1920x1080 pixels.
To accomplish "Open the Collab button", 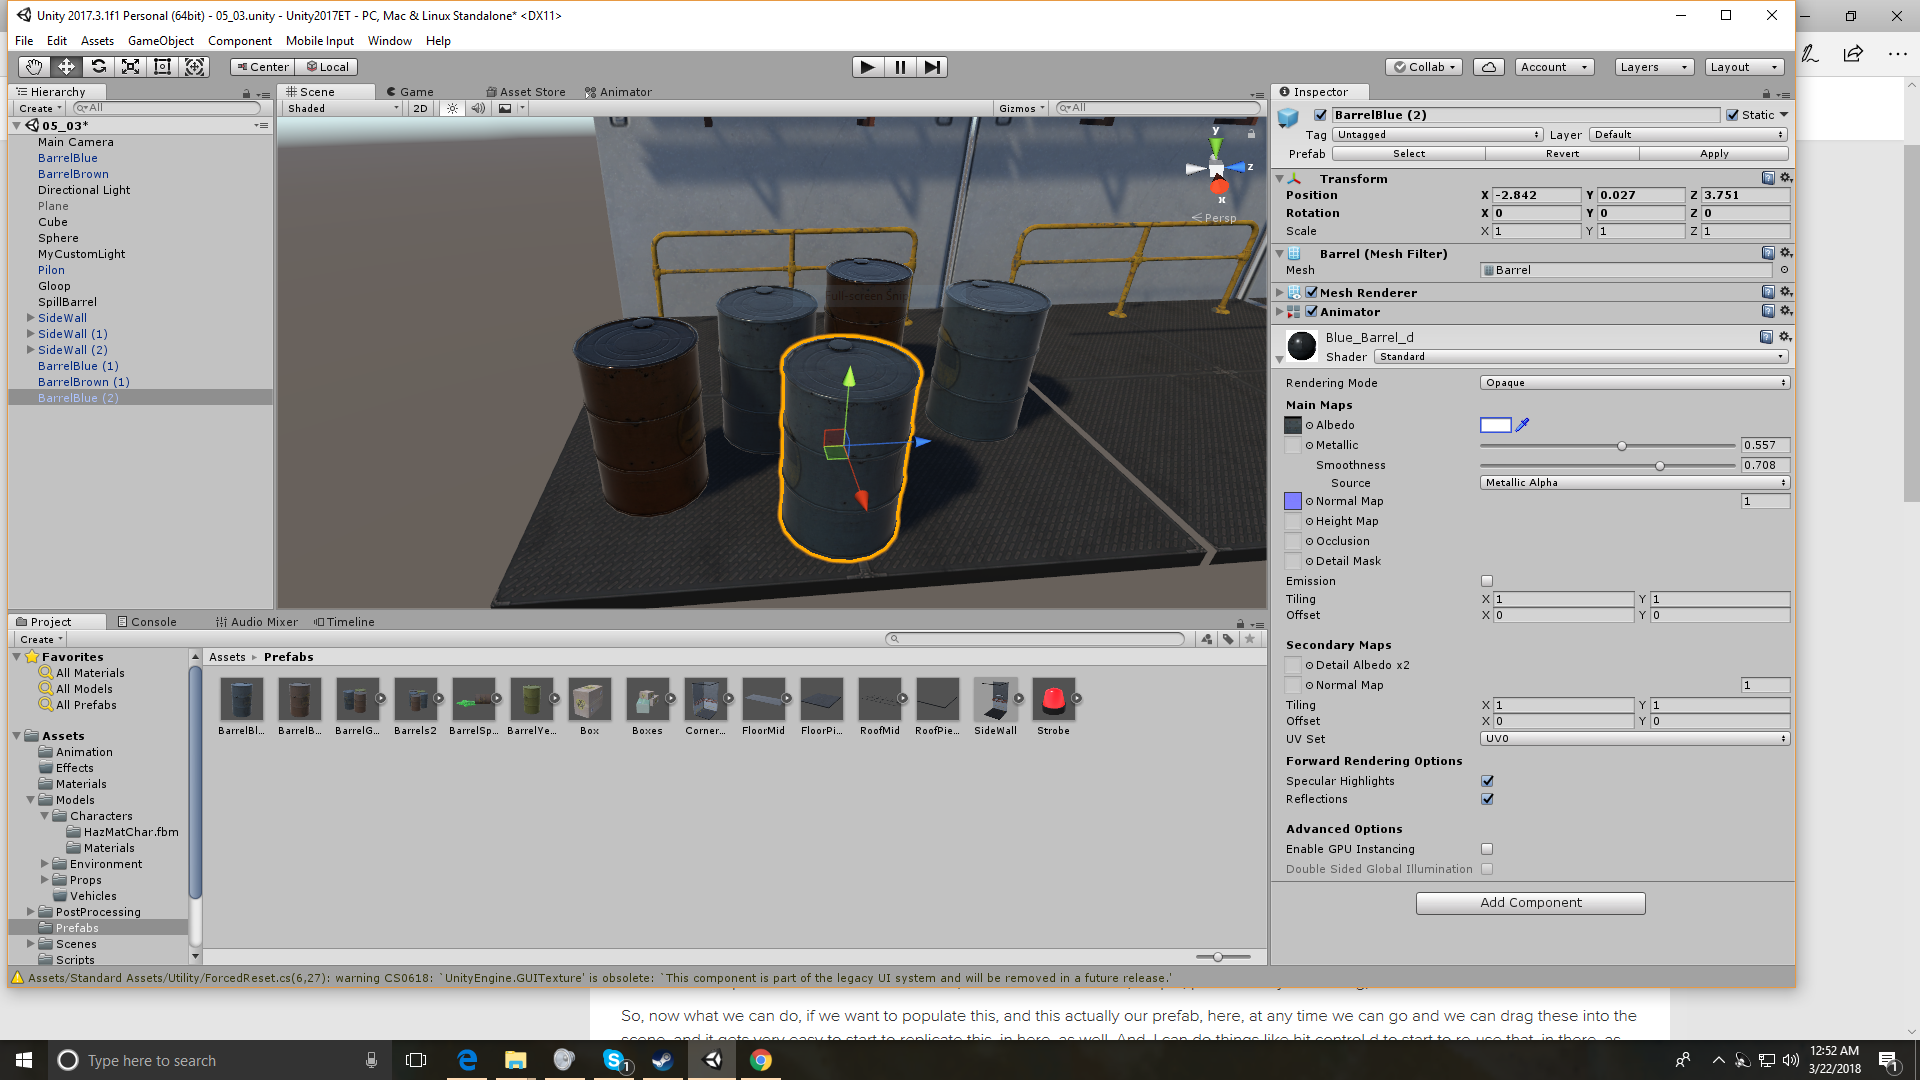I will (1424, 67).
